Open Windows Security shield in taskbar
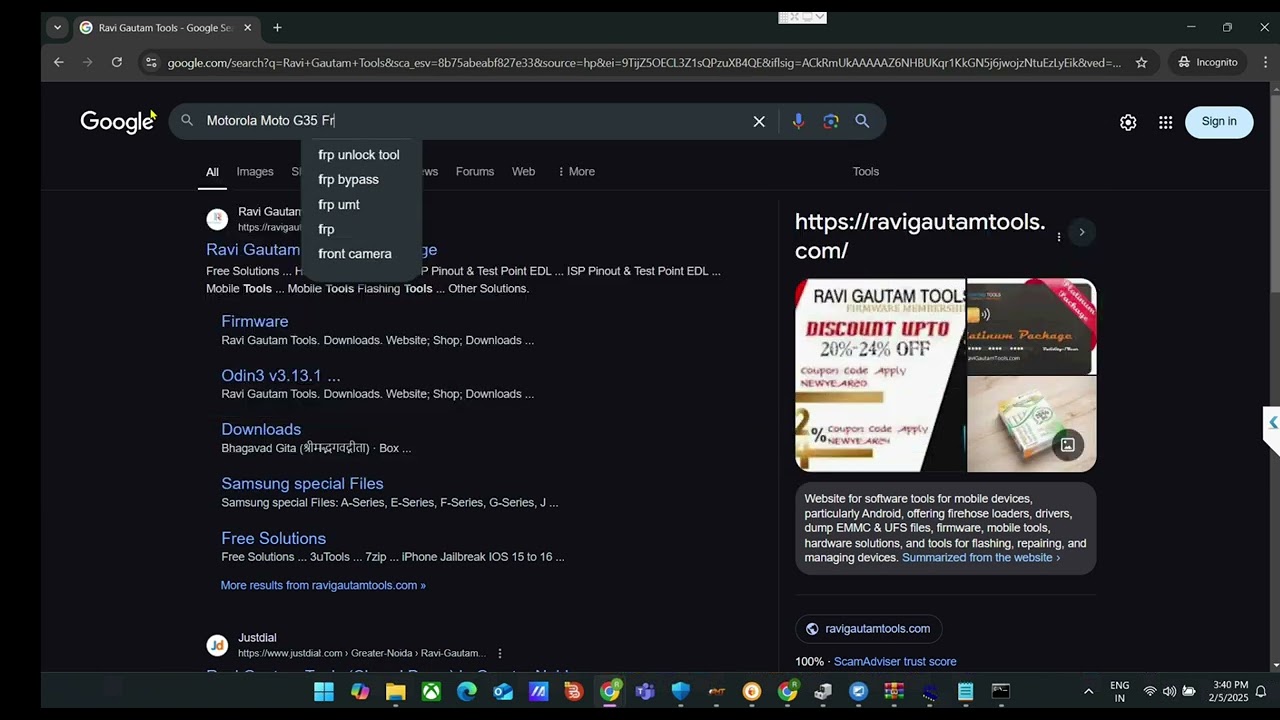 pos(681,691)
